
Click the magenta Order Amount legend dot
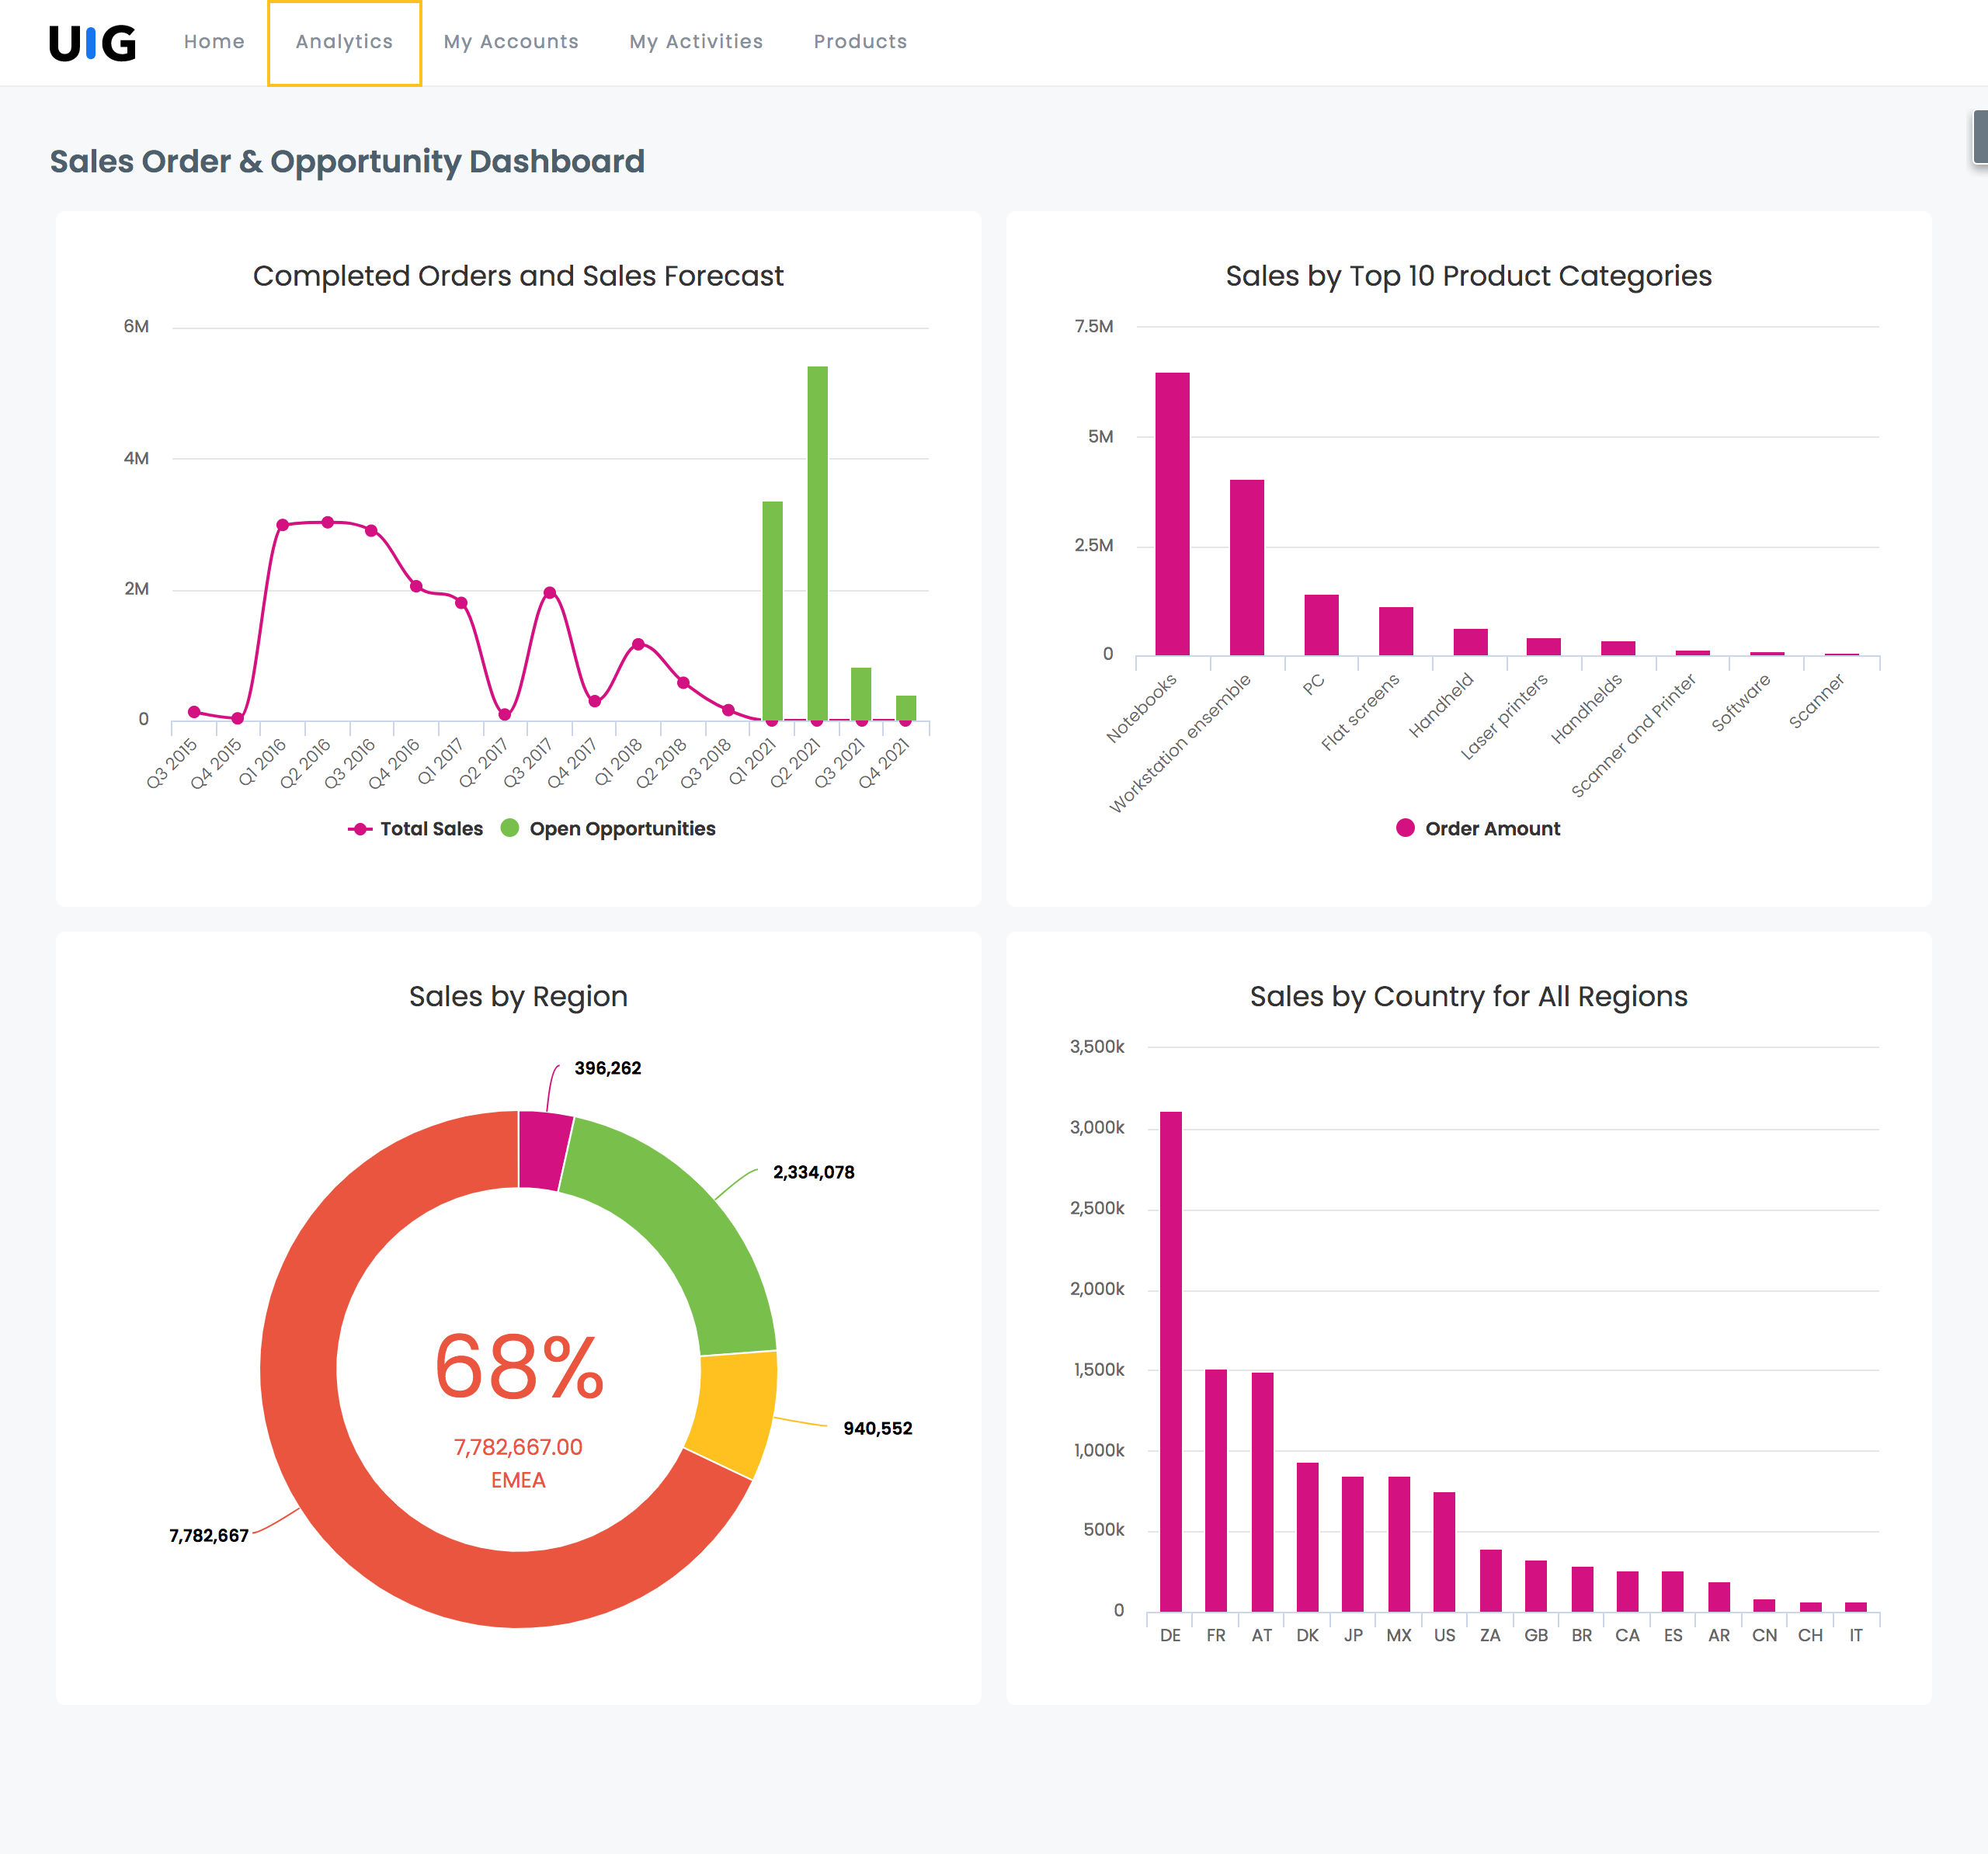click(1405, 828)
